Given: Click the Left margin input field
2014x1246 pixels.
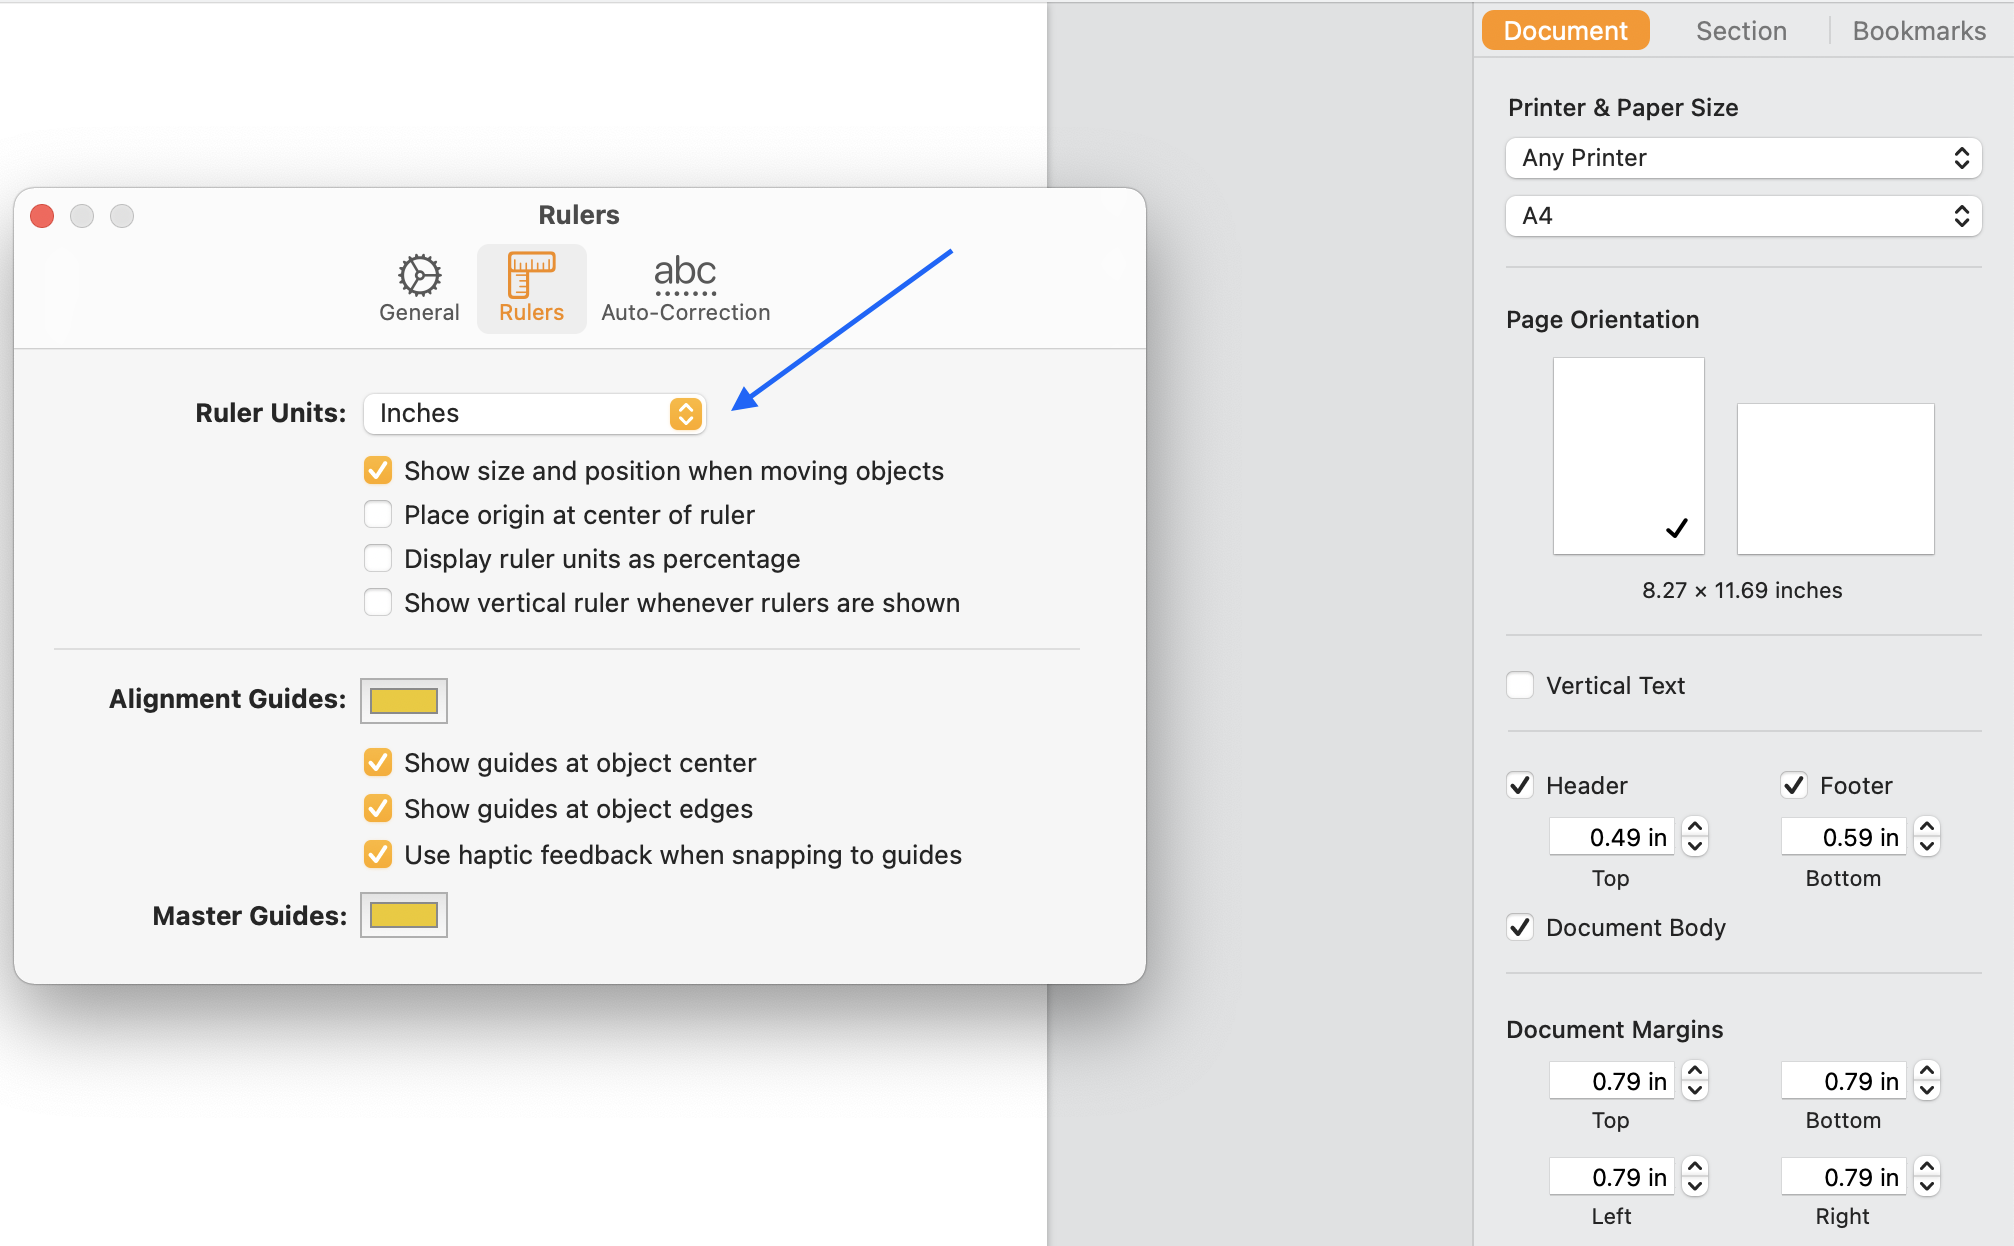Looking at the screenshot, I should [1612, 1177].
